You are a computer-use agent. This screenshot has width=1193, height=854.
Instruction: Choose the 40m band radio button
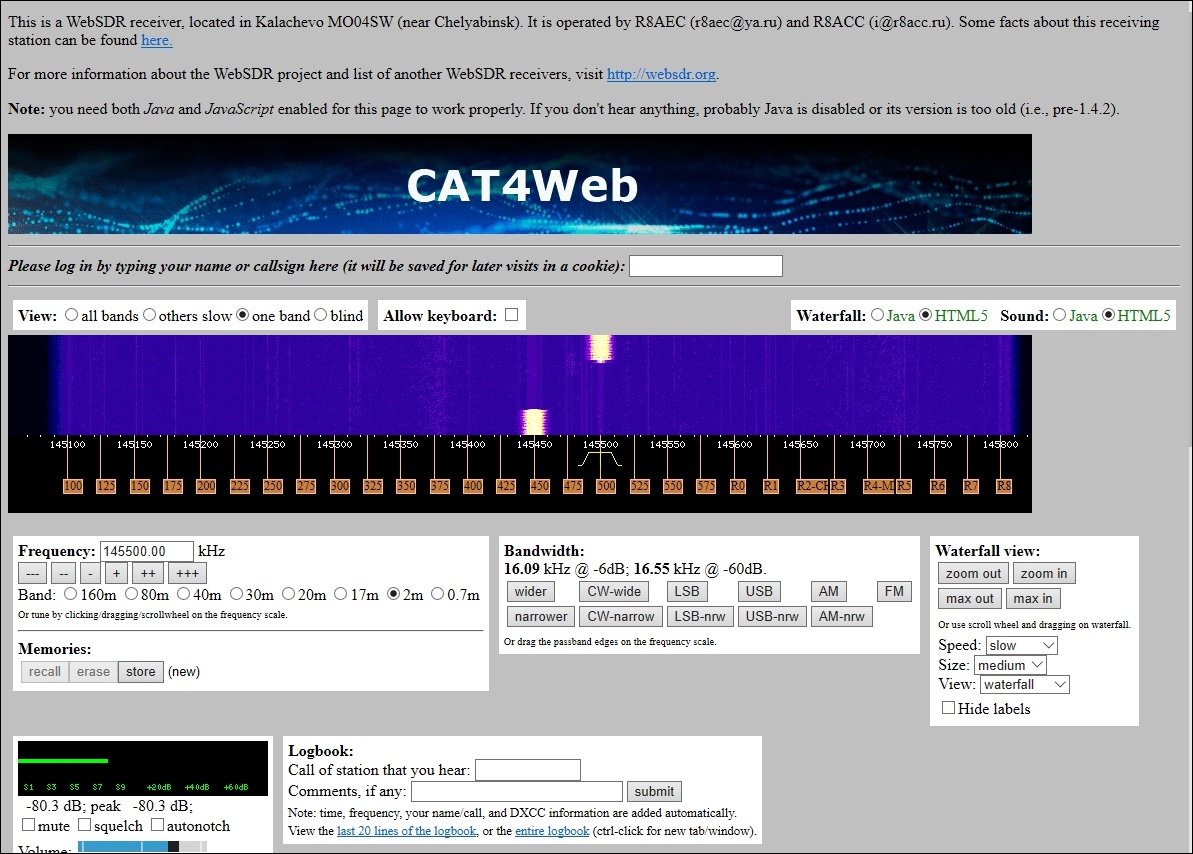pyautogui.click(x=183, y=594)
